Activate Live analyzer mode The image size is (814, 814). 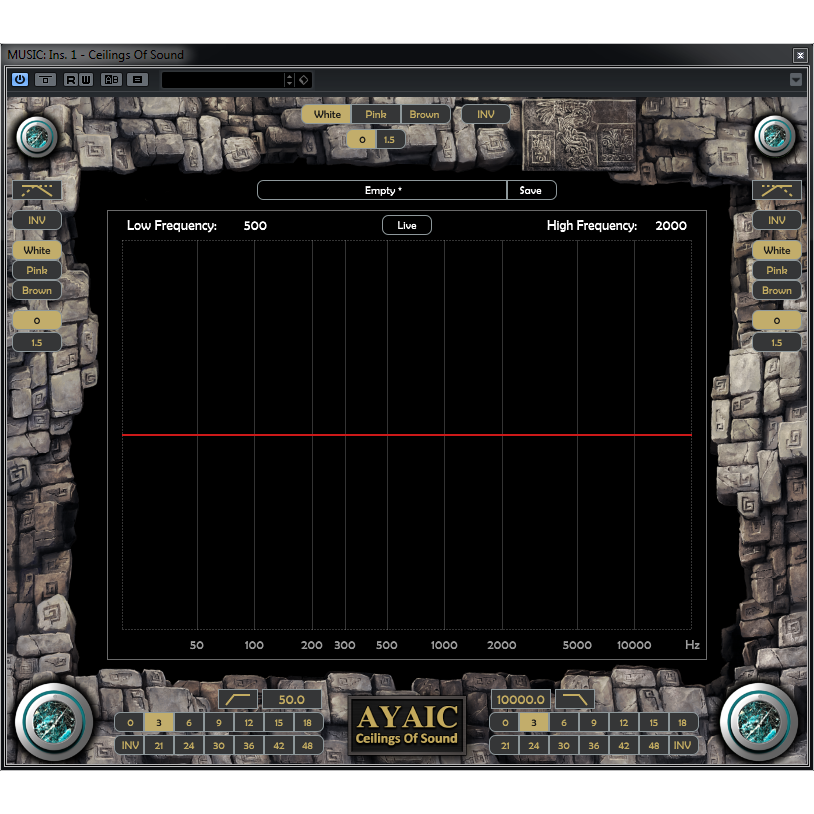click(x=406, y=225)
